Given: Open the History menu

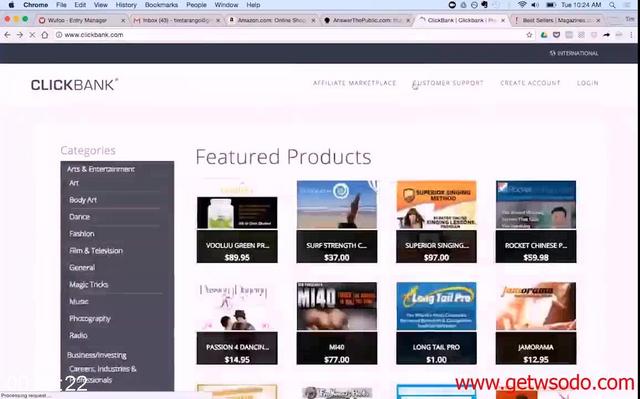Looking at the screenshot, I should pos(126,5).
